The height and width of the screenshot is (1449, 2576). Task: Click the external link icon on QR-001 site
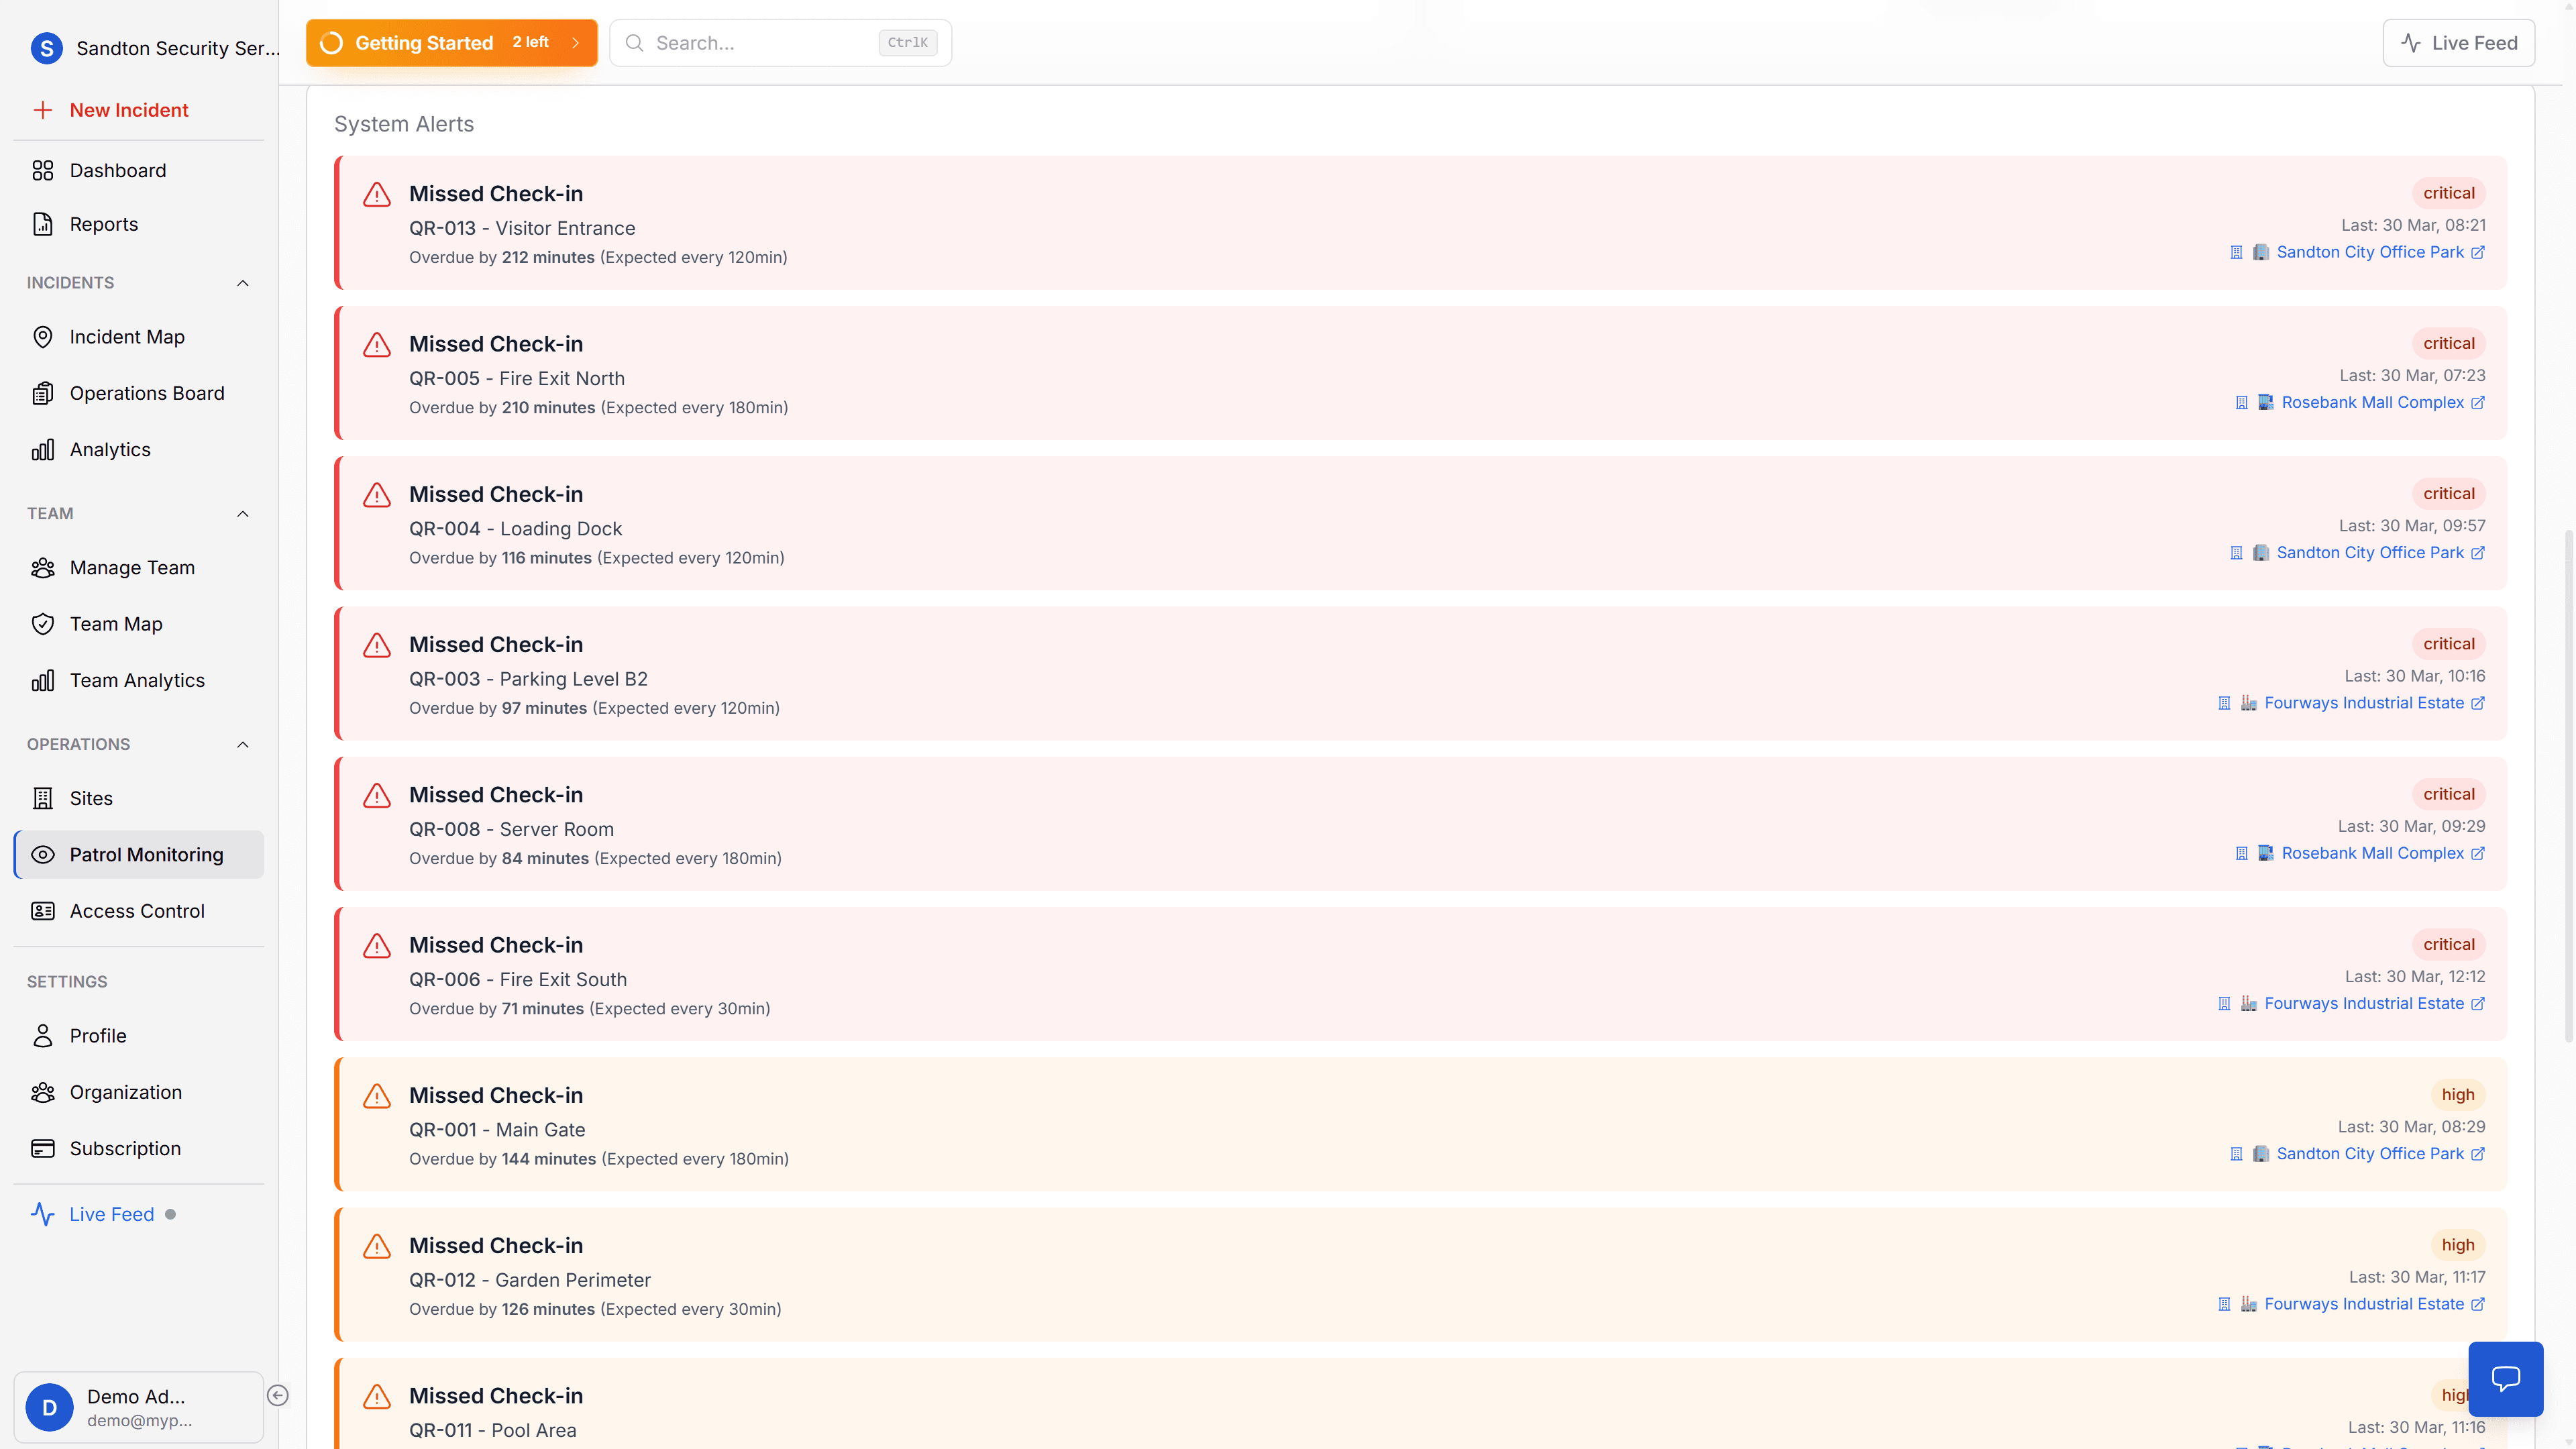[2477, 1154]
